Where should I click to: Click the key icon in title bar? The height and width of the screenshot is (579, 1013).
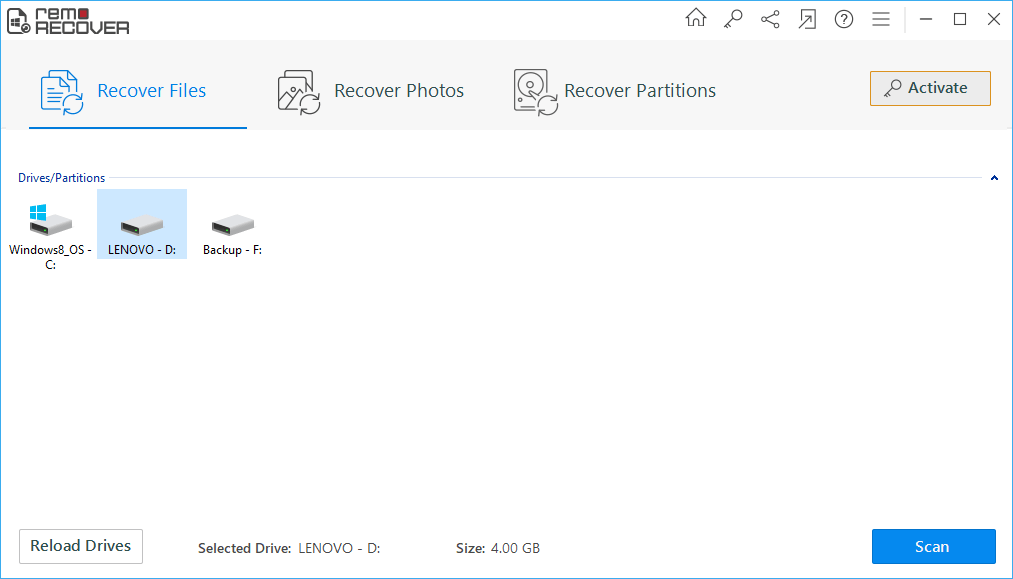tap(733, 19)
